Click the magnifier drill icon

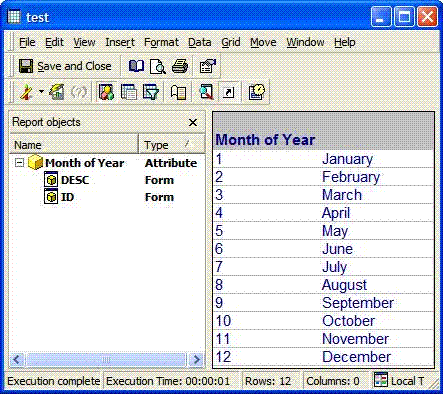point(206,92)
